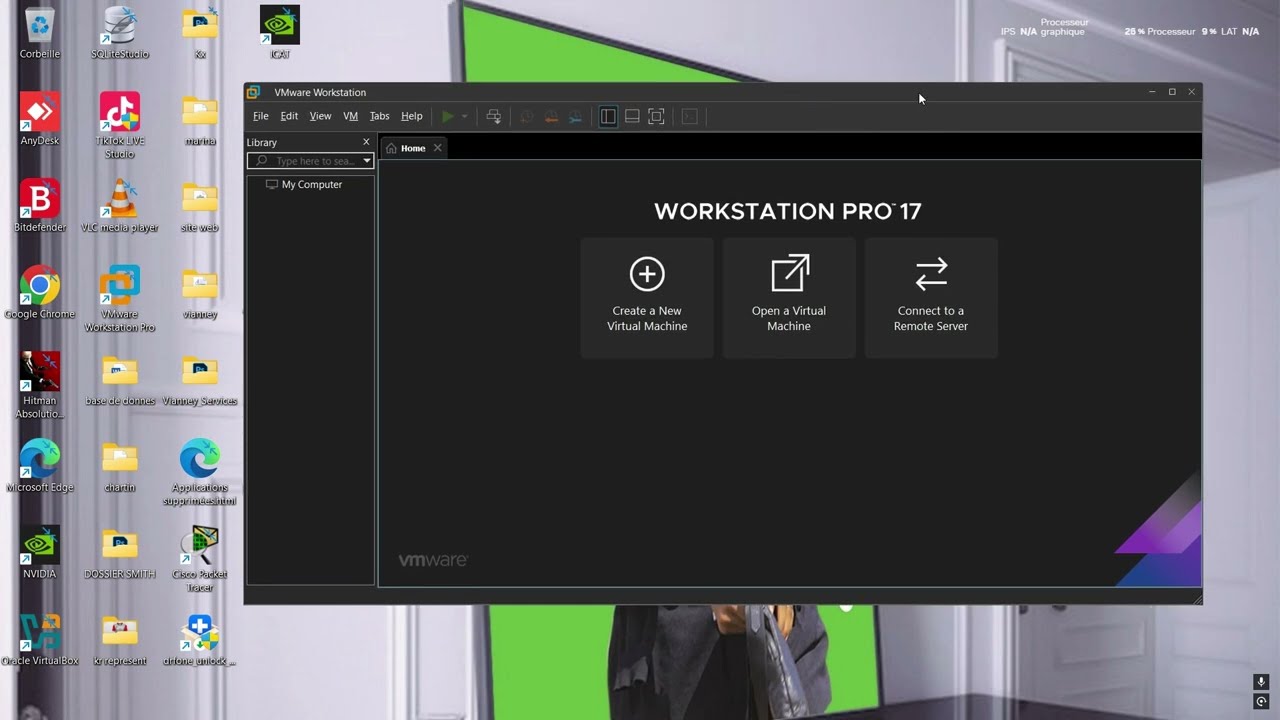The height and width of the screenshot is (720, 1280).
Task: Select Bitdefender desktop icon
Action: click(40, 206)
